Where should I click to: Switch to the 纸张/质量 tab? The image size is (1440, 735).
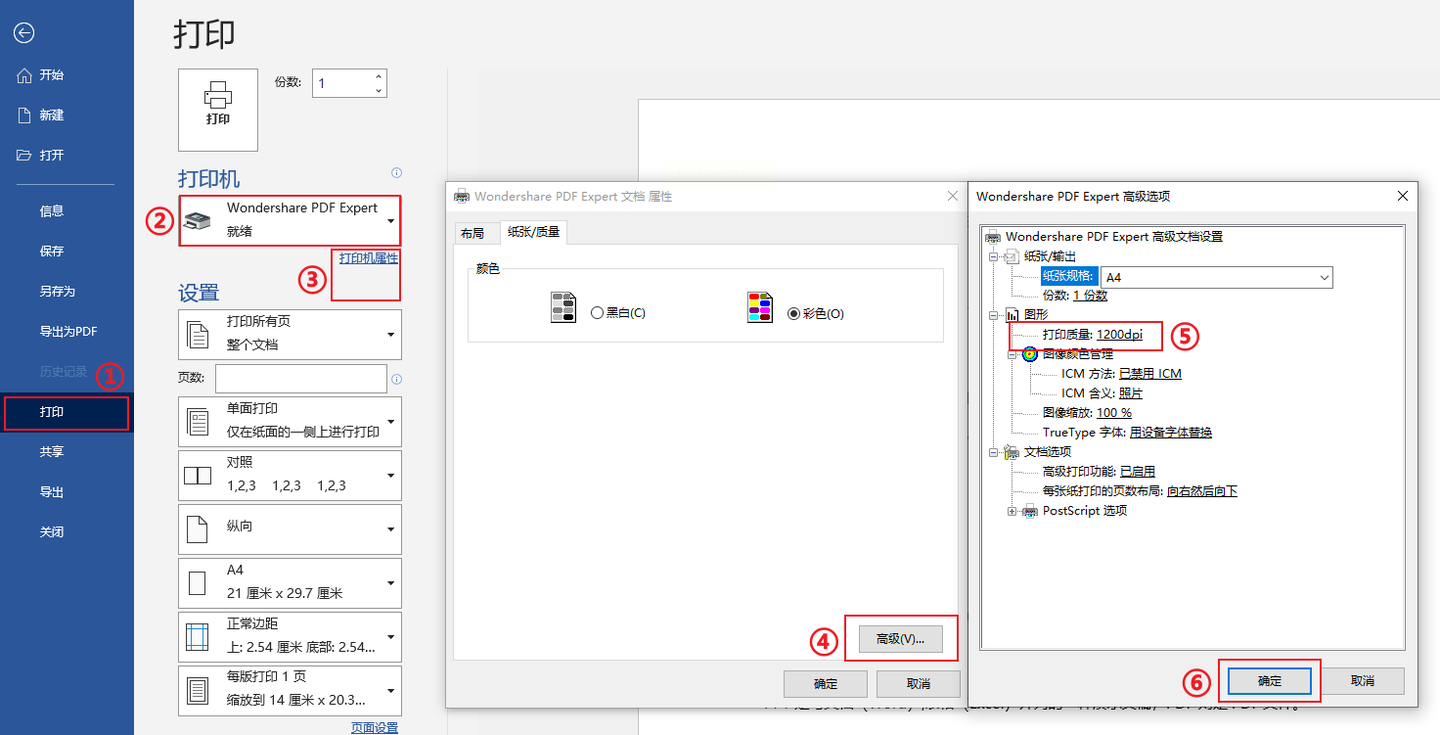(534, 233)
